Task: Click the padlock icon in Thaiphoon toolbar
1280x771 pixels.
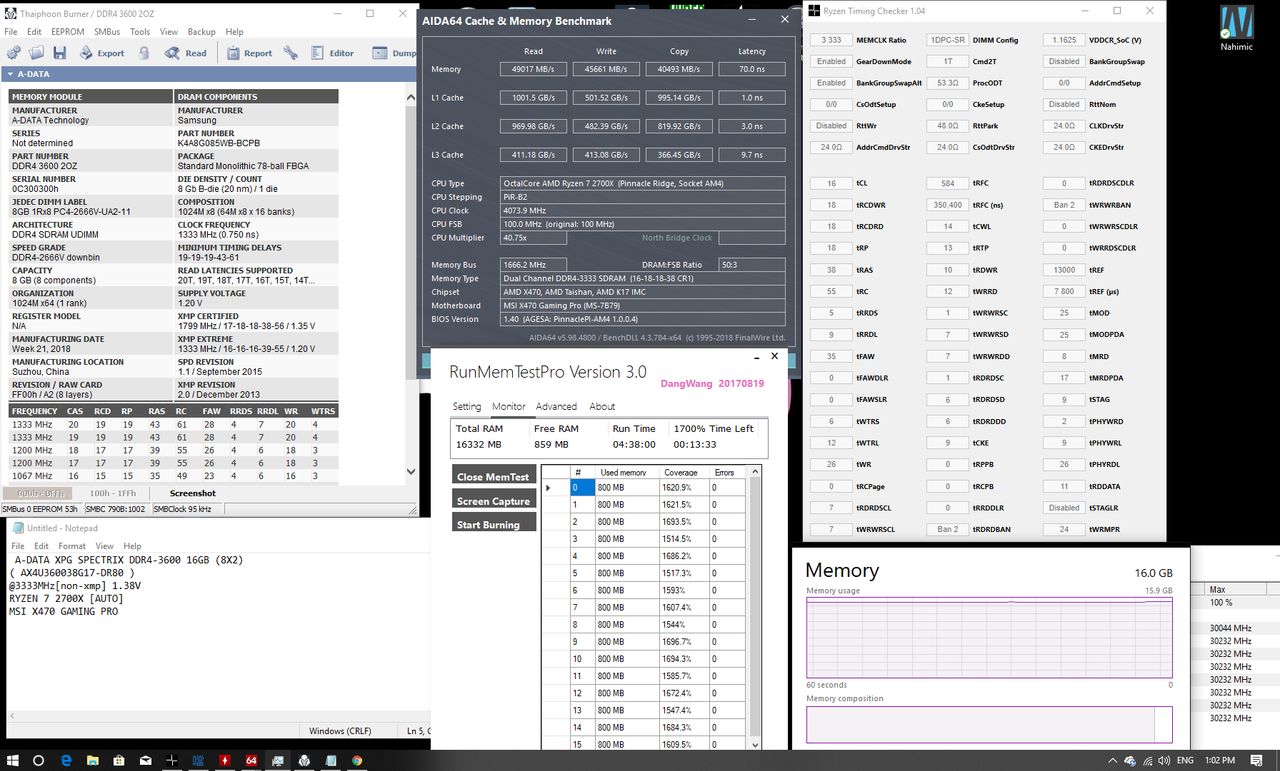Action: (143, 53)
